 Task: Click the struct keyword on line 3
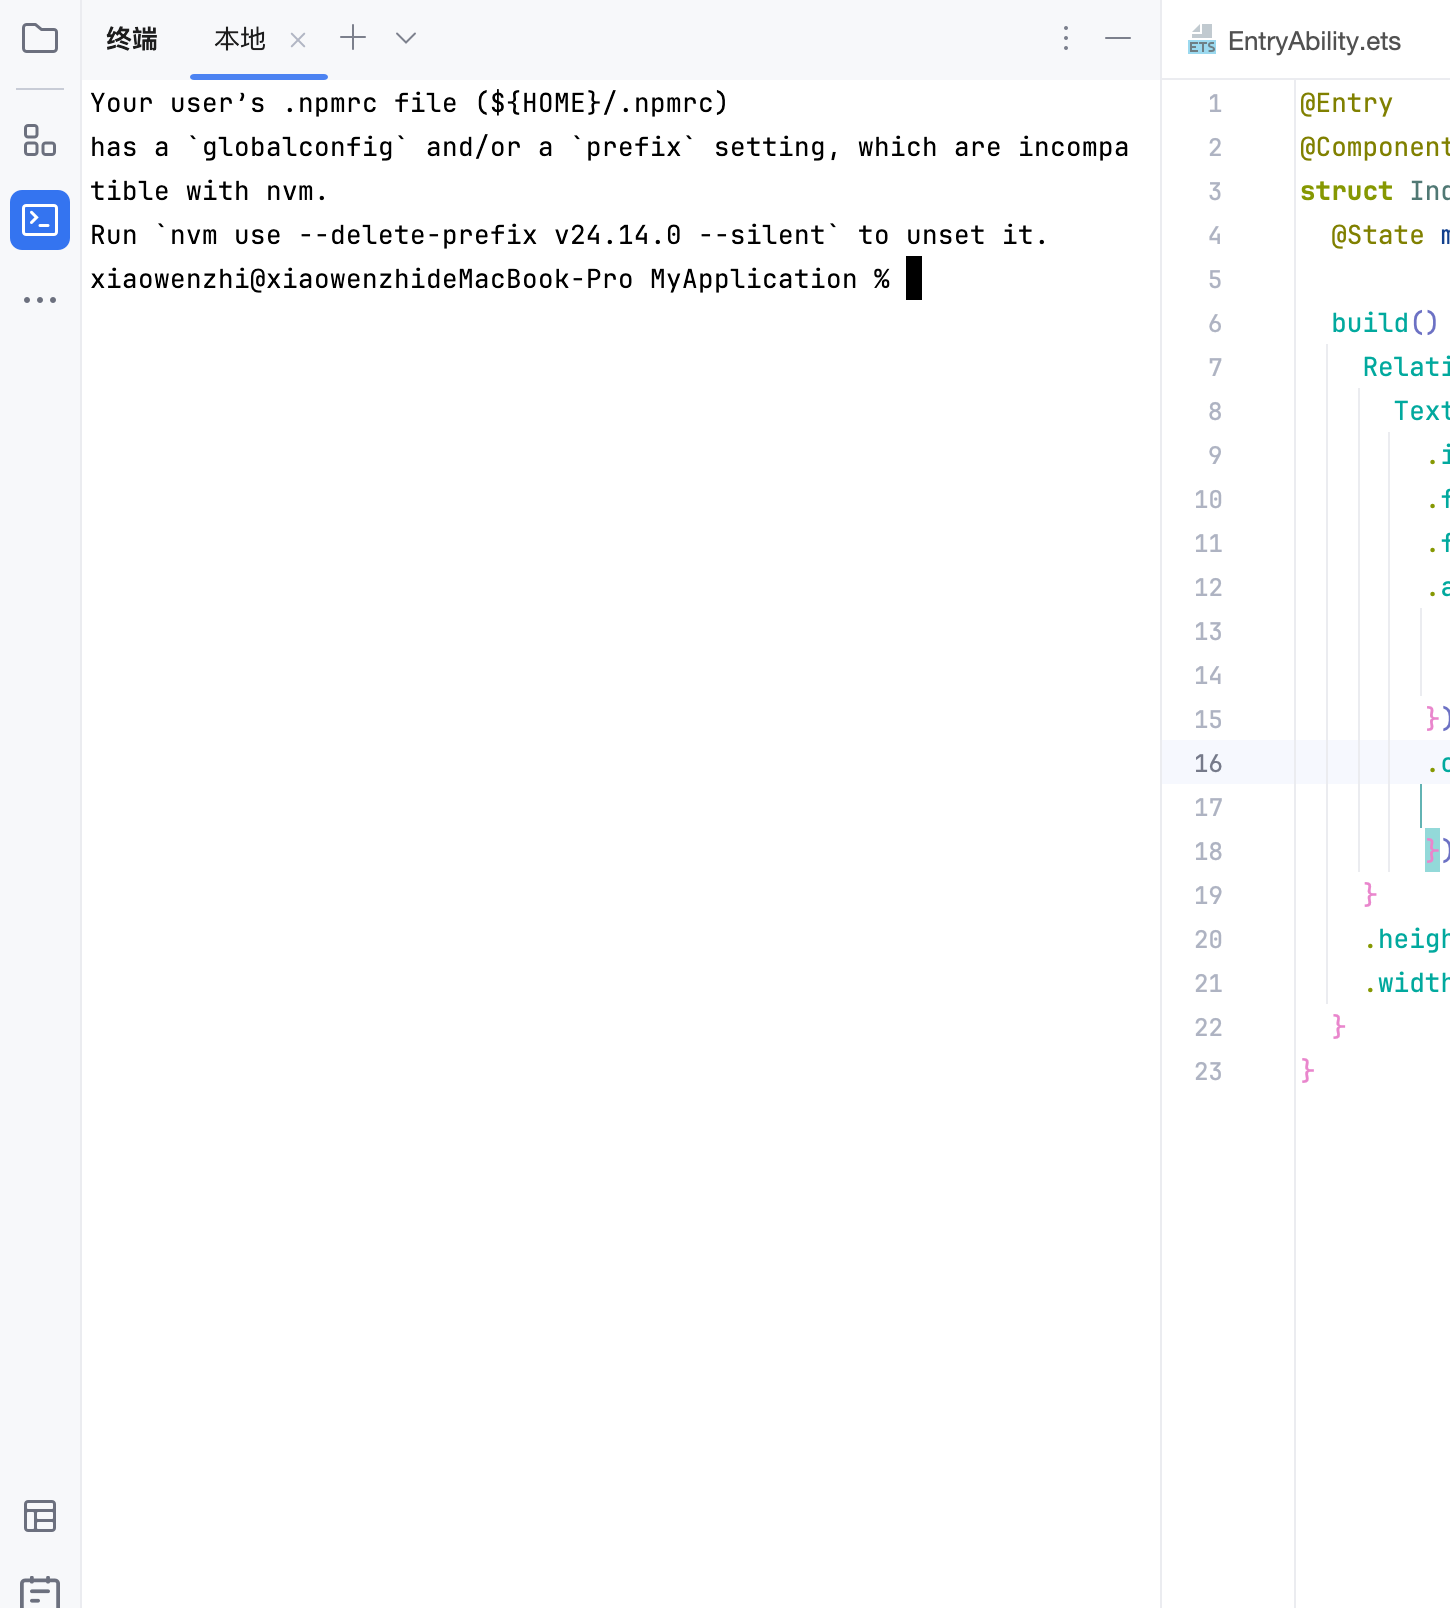coord(1346,191)
